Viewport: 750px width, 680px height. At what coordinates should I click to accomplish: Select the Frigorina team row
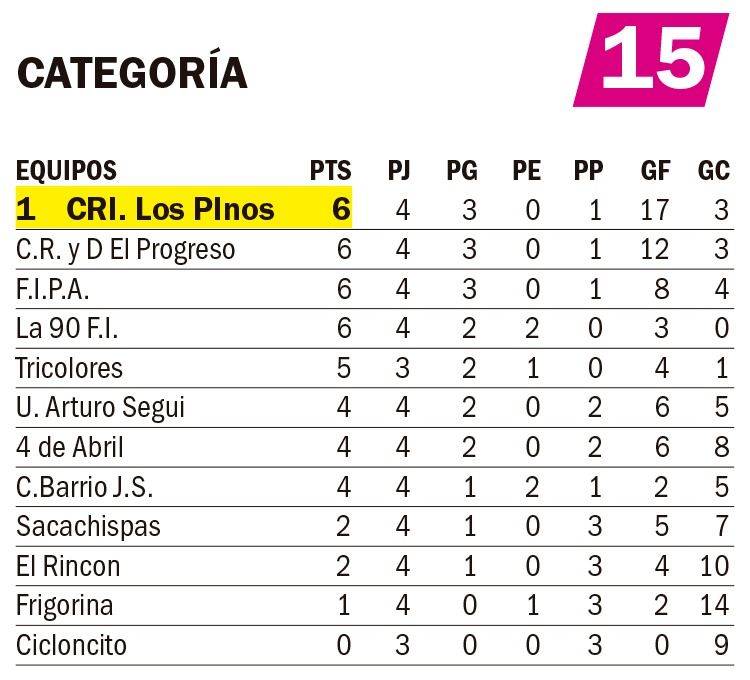[x=64, y=605]
